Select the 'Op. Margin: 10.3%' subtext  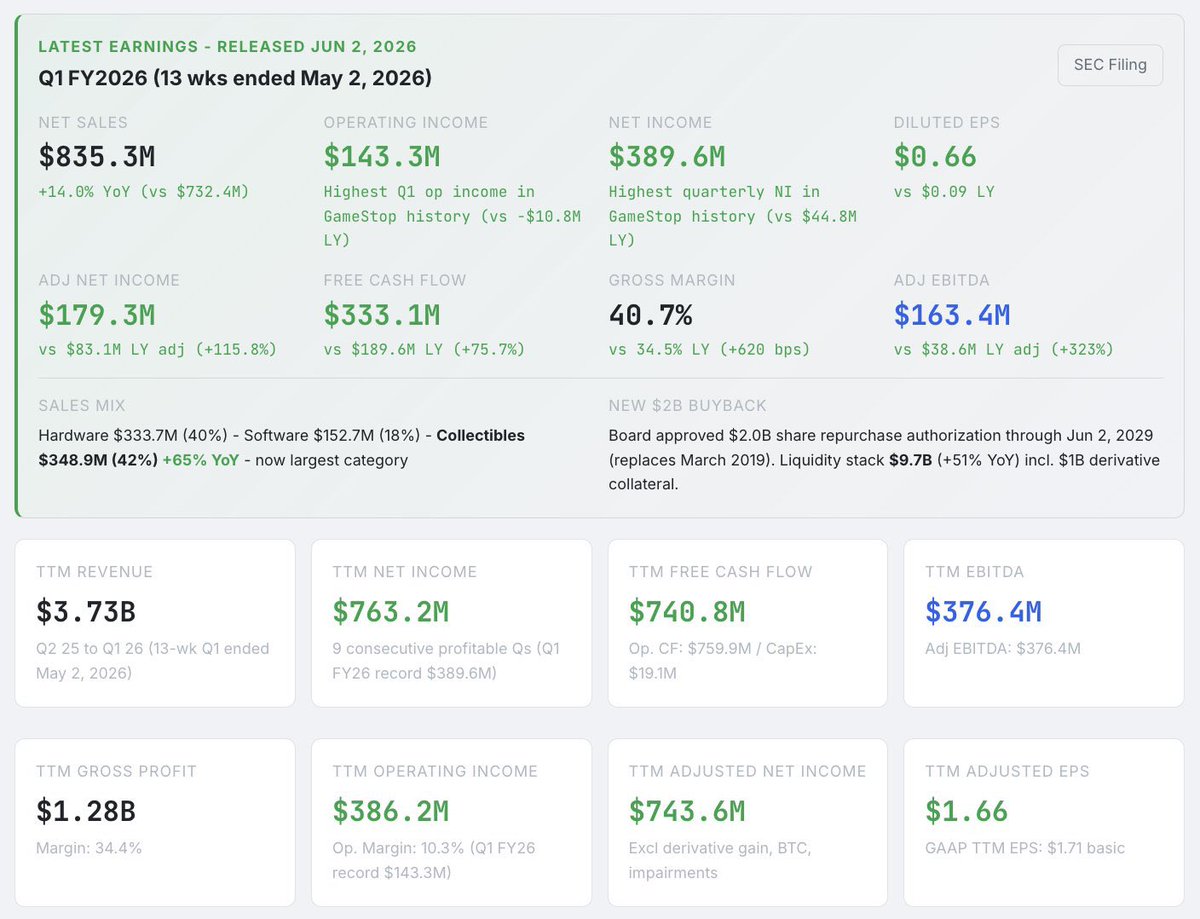[434, 860]
